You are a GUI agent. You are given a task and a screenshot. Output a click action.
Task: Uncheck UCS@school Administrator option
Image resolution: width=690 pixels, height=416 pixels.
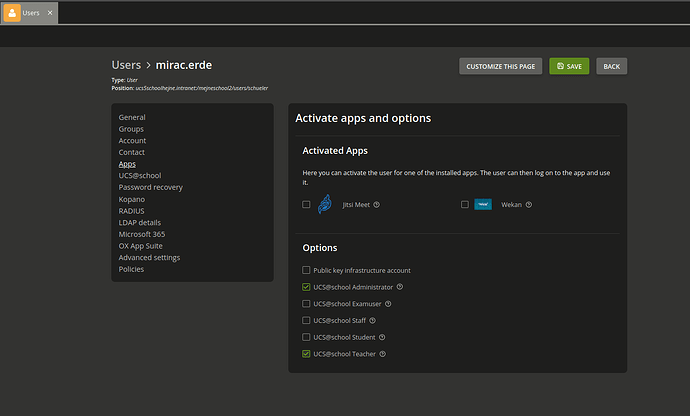click(x=306, y=287)
